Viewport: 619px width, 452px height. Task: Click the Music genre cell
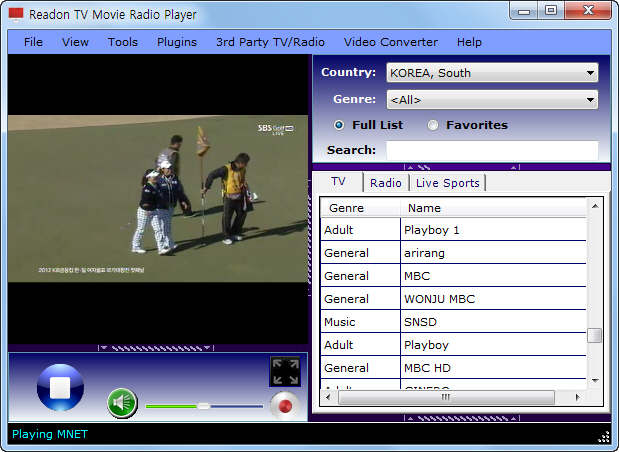(360, 322)
